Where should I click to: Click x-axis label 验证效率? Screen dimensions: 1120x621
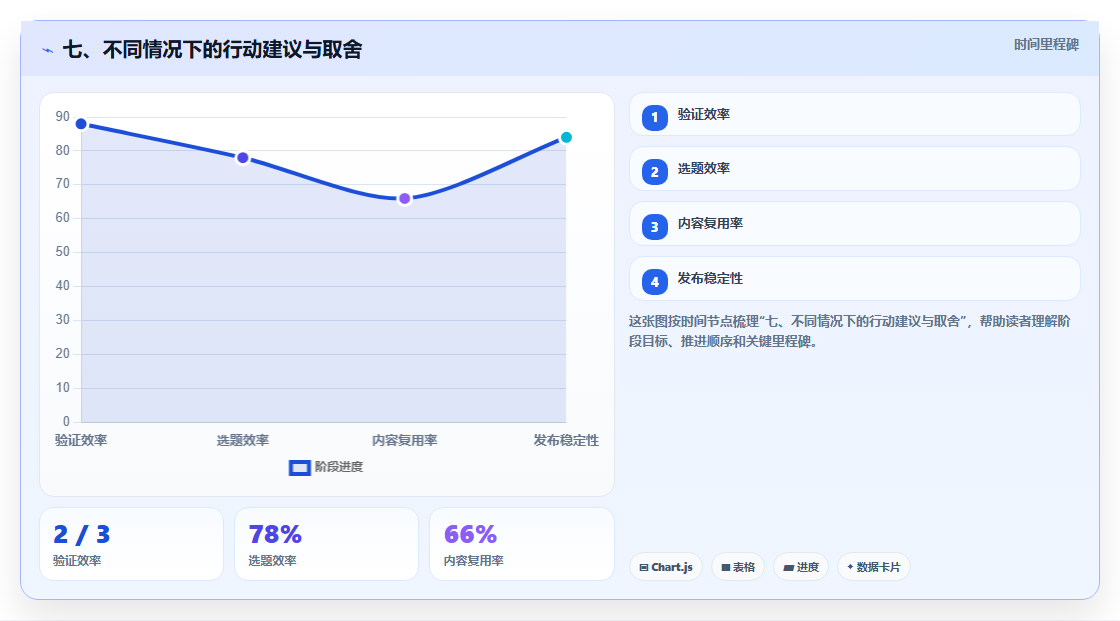pyautogui.click(x=81, y=440)
